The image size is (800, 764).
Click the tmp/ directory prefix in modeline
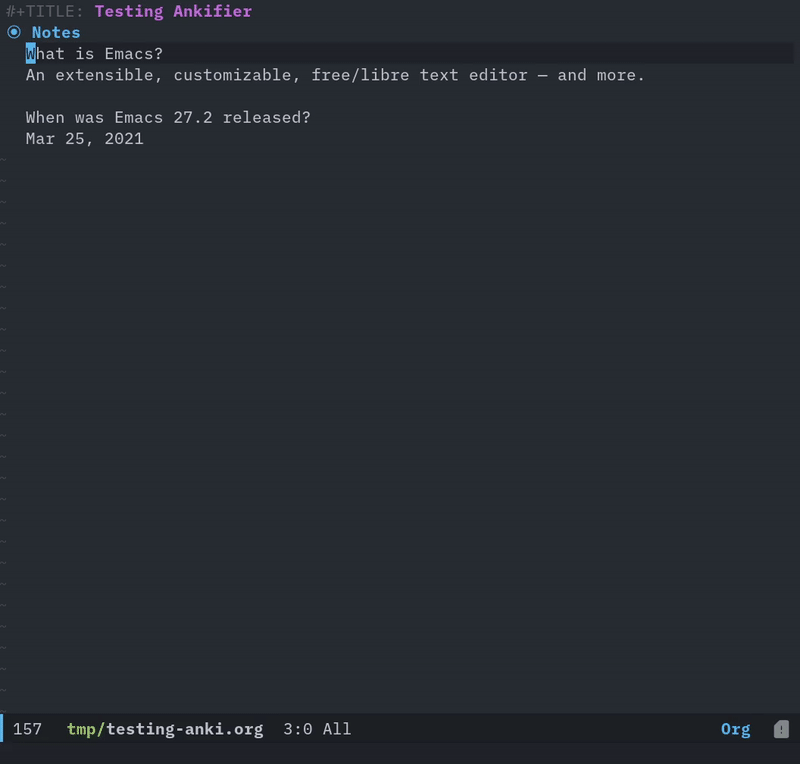point(86,729)
